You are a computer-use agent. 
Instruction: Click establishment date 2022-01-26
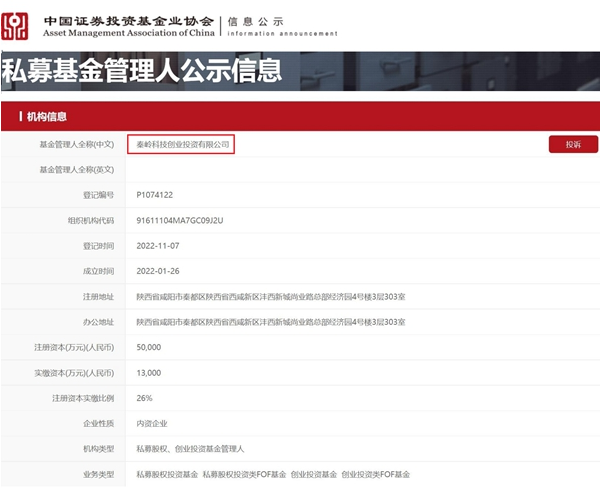tap(158, 271)
